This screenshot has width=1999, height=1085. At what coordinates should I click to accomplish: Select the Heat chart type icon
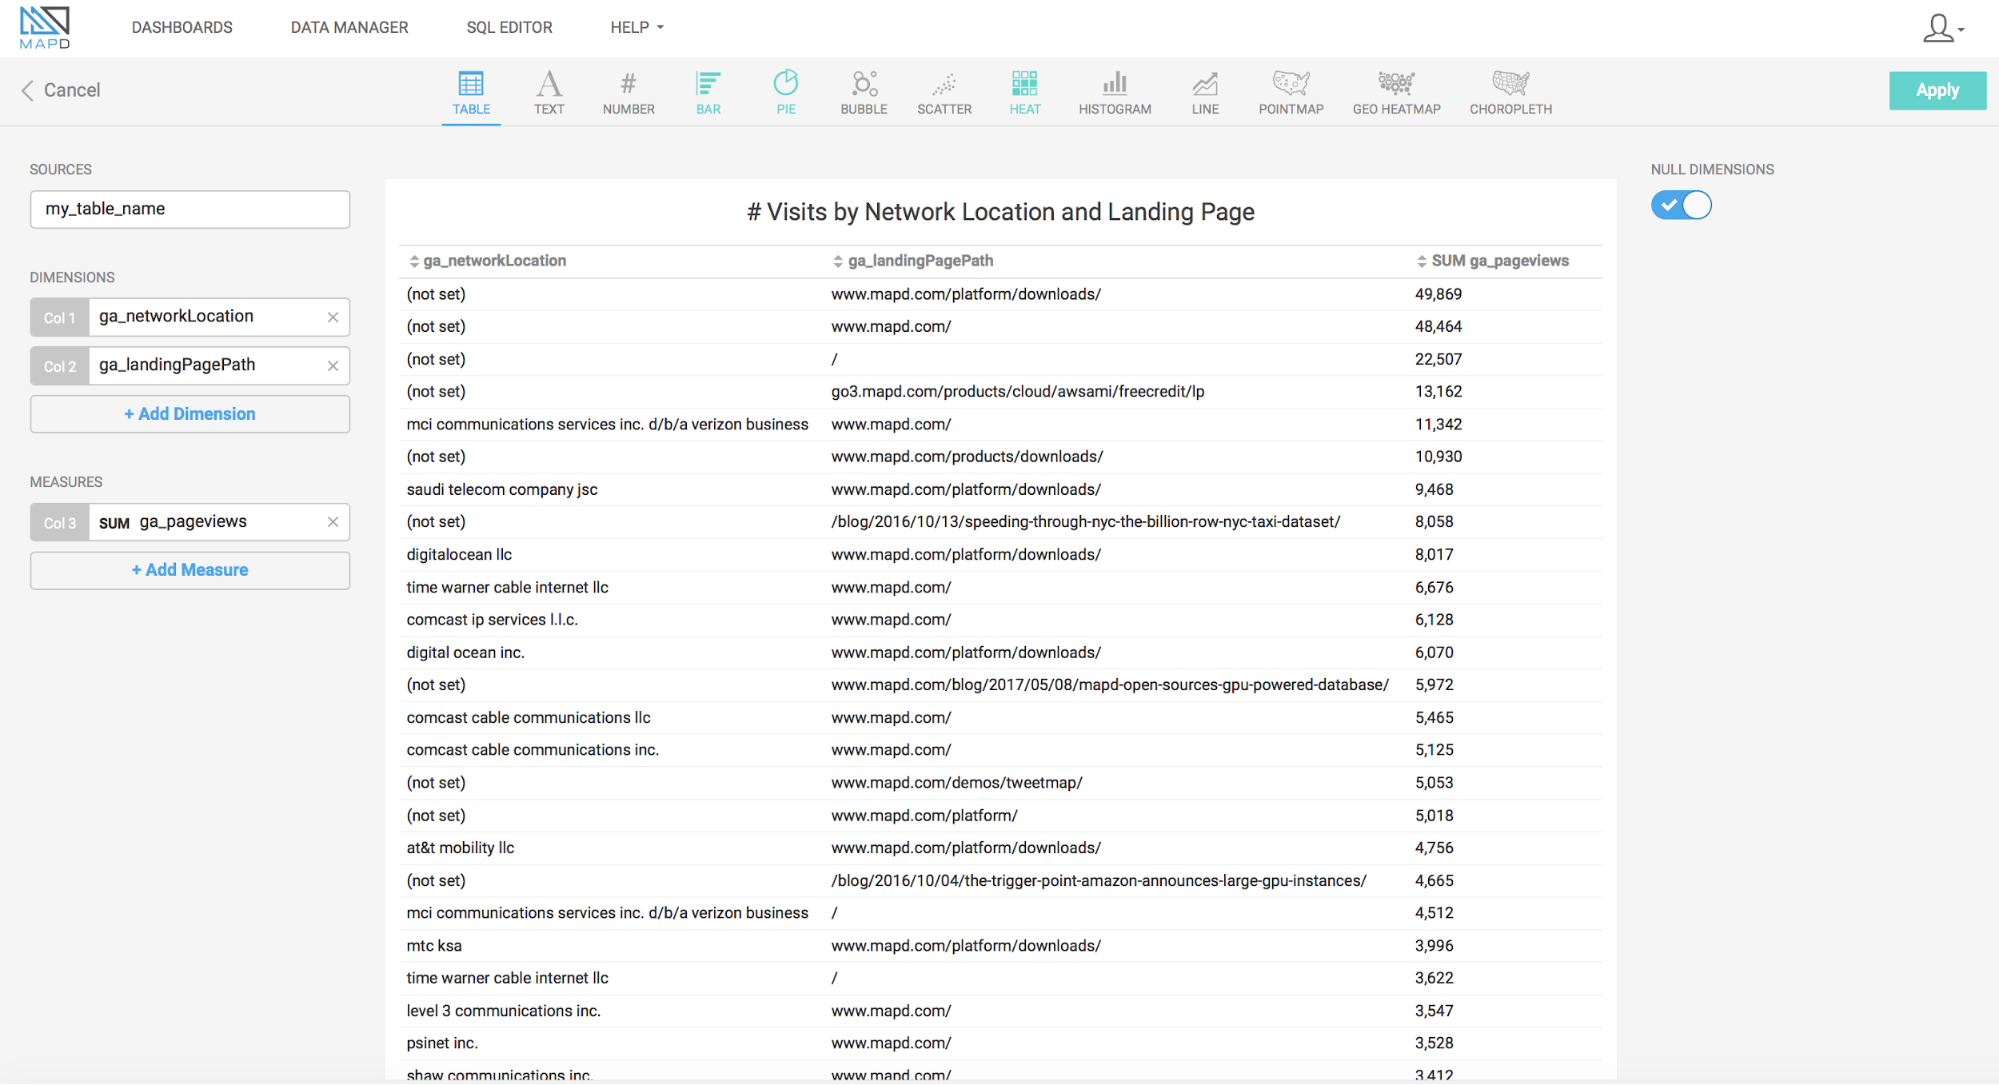pyautogui.click(x=1024, y=83)
